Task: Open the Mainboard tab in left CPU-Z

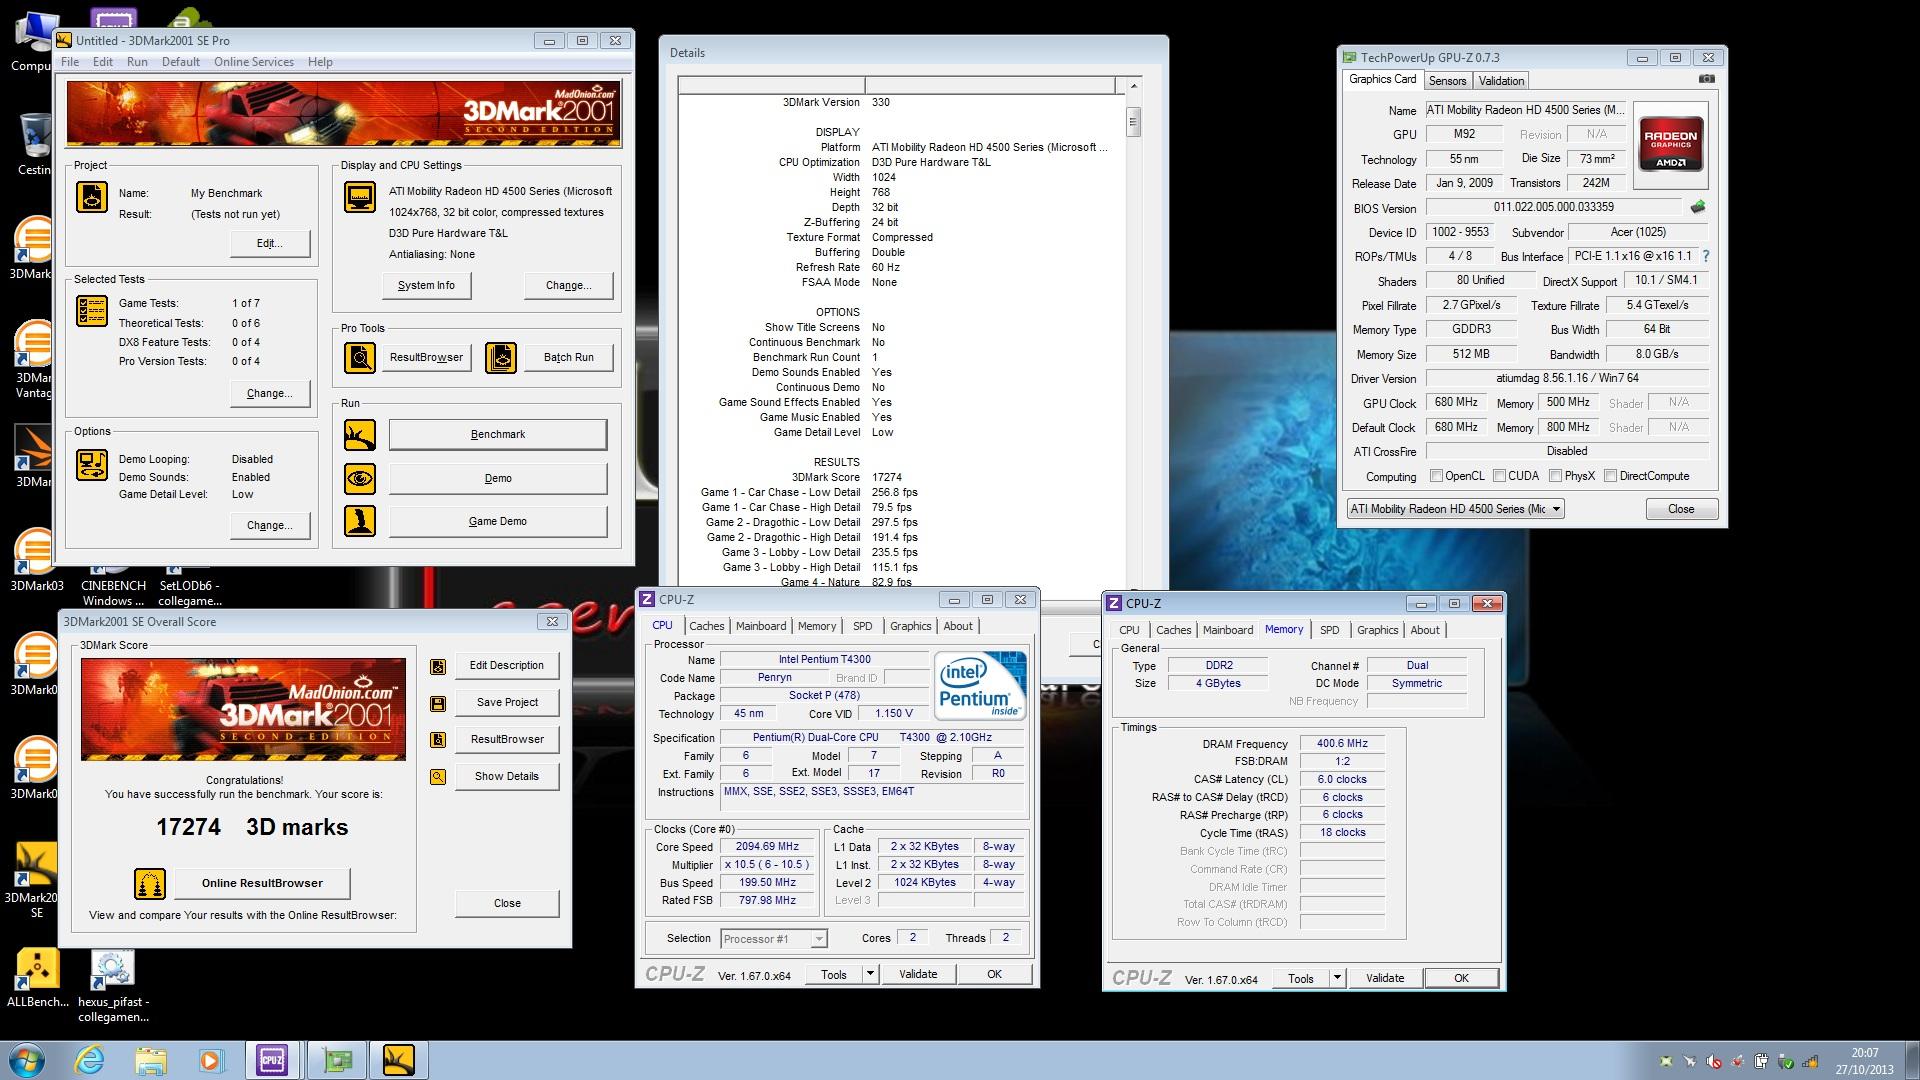Action: tap(761, 626)
